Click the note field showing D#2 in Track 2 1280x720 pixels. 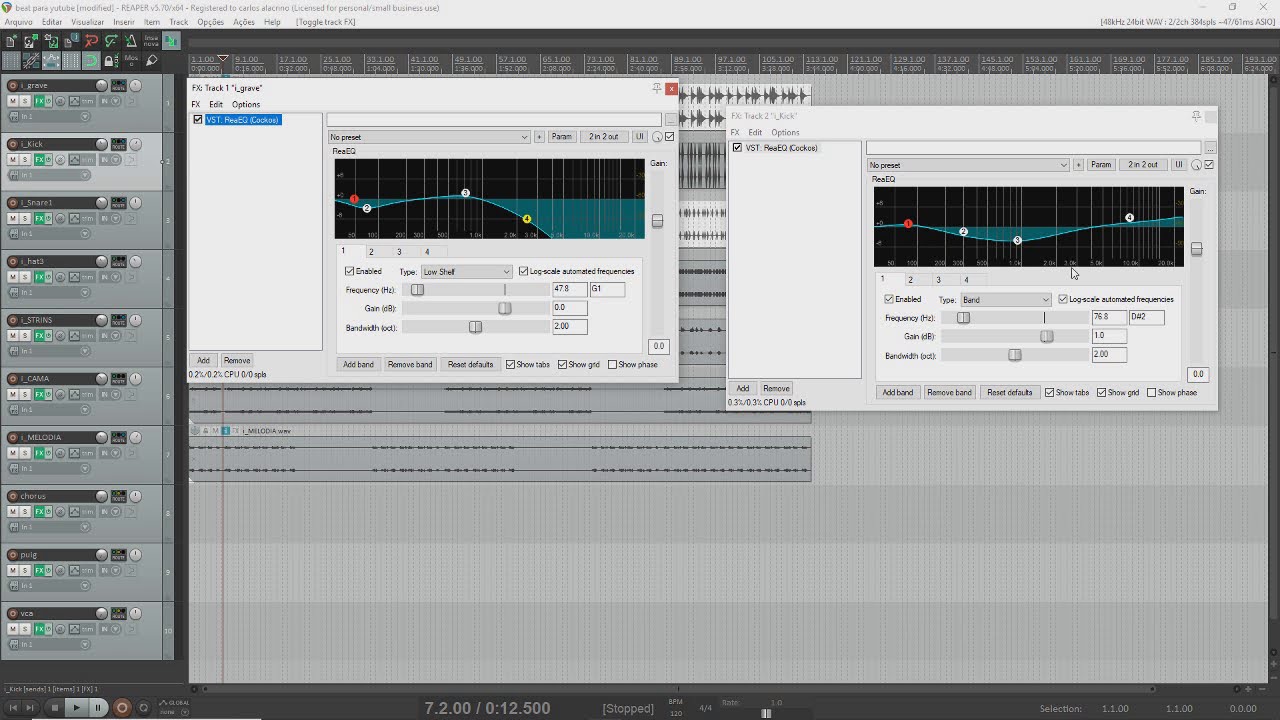click(1146, 317)
